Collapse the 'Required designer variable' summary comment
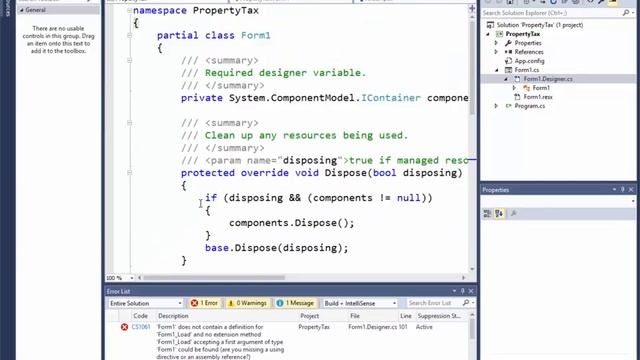Viewport: 640px width, 360px height. tap(129, 60)
